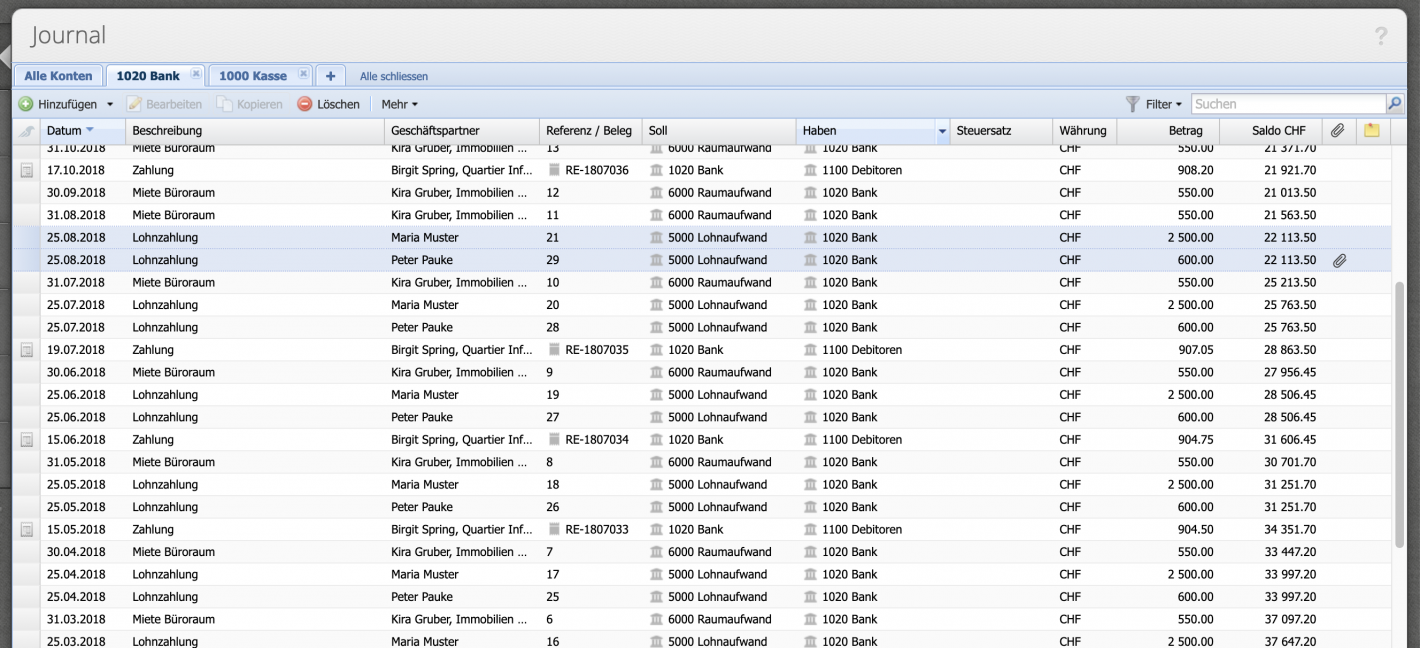This screenshot has height=648, width=1420.
Task: Click the plus button to open a new tab
Action: pos(330,75)
